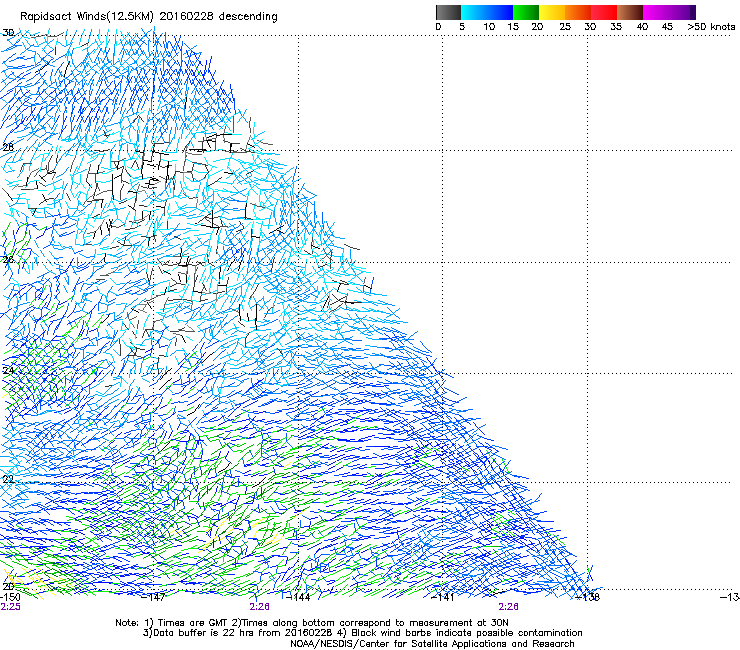The width and height of the screenshot is (740, 650).
Task: Click the '45' legend scale number
Action: point(667,27)
